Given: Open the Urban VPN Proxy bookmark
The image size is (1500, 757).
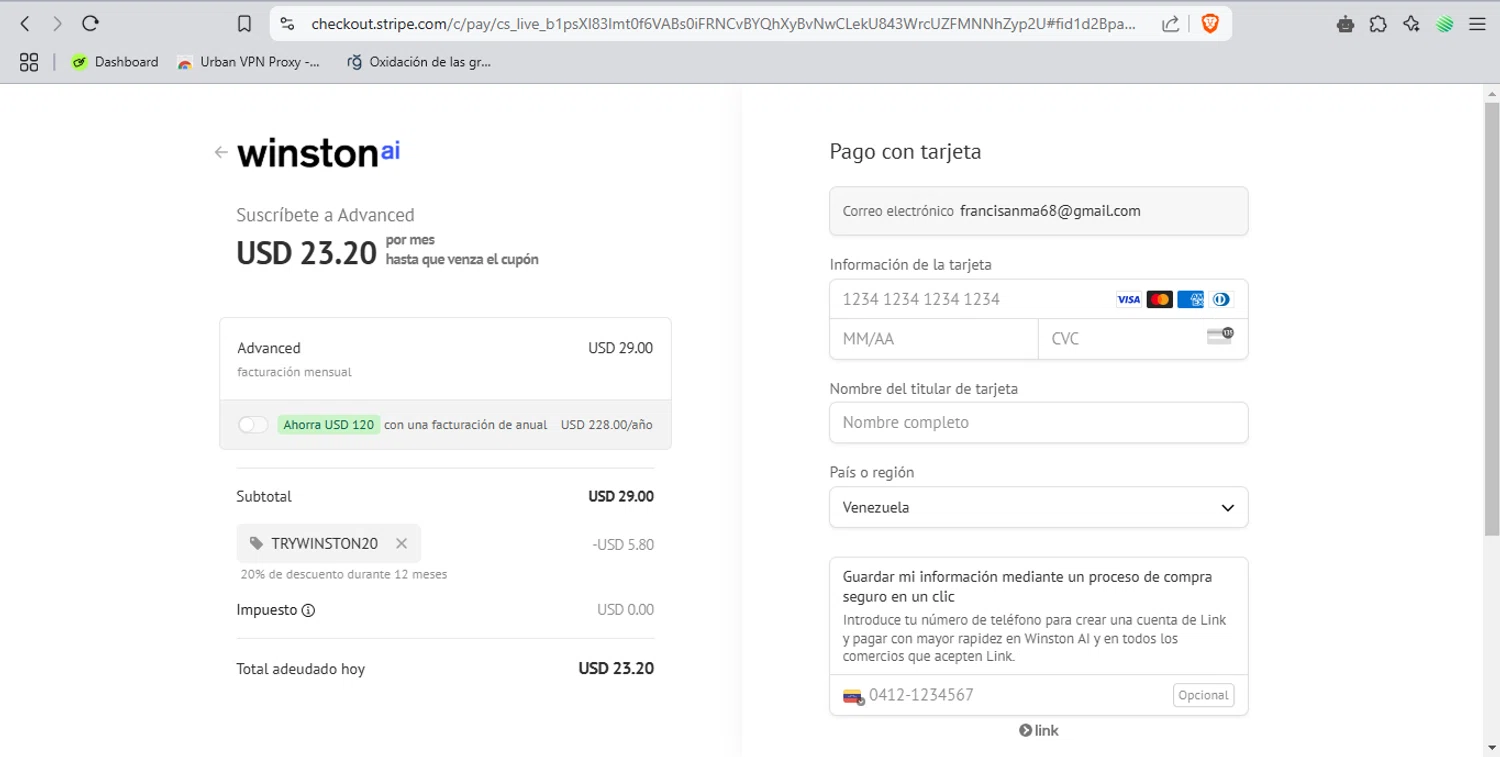Looking at the screenshot, I should (248, 62).
